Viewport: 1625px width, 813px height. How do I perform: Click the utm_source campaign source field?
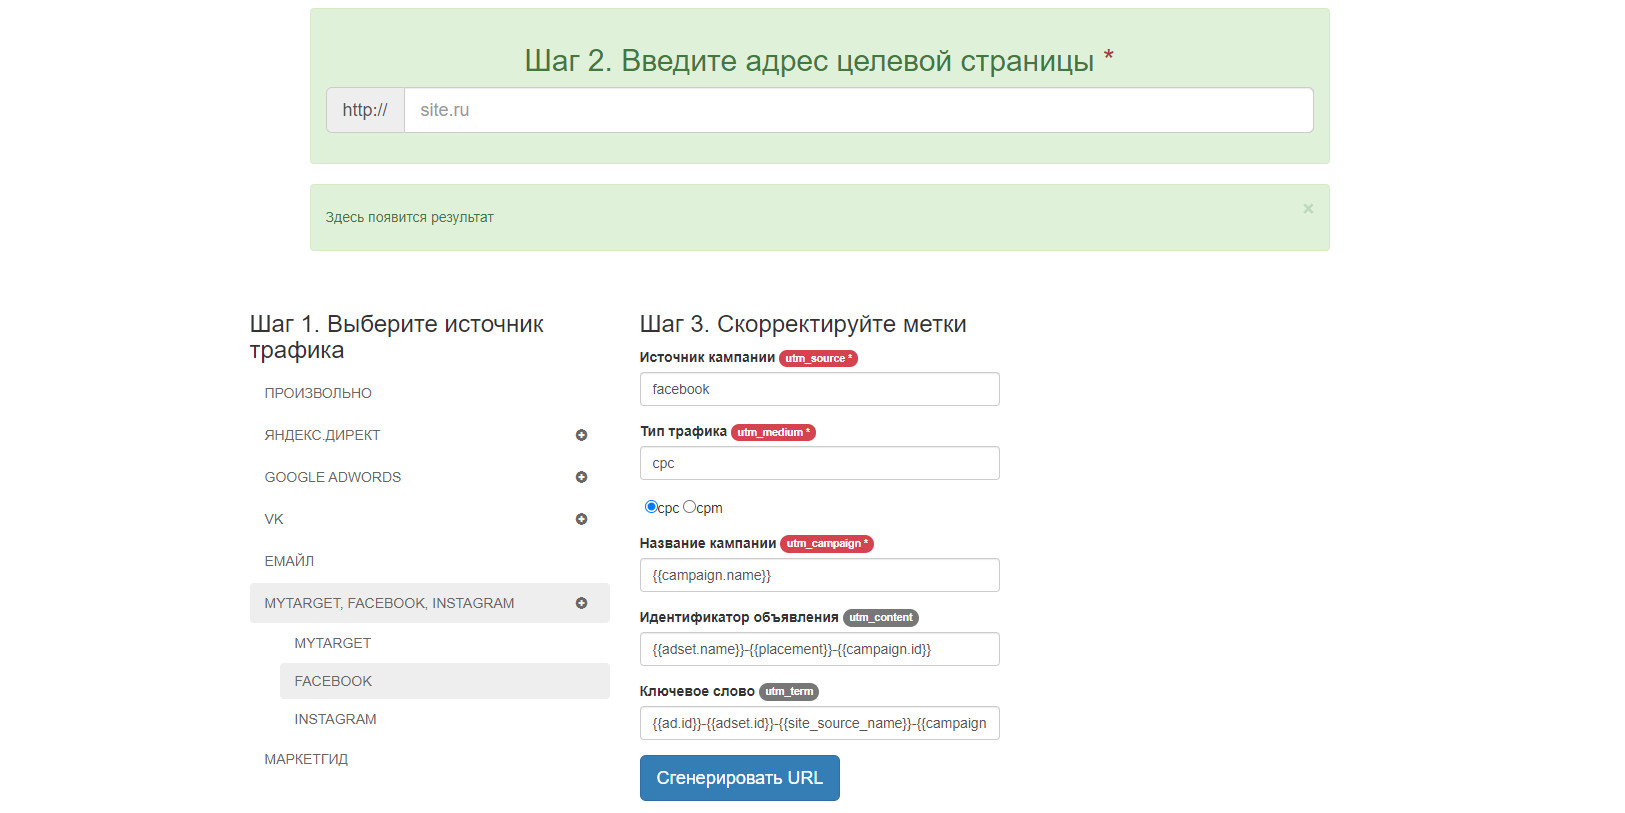tap(819, 389)
